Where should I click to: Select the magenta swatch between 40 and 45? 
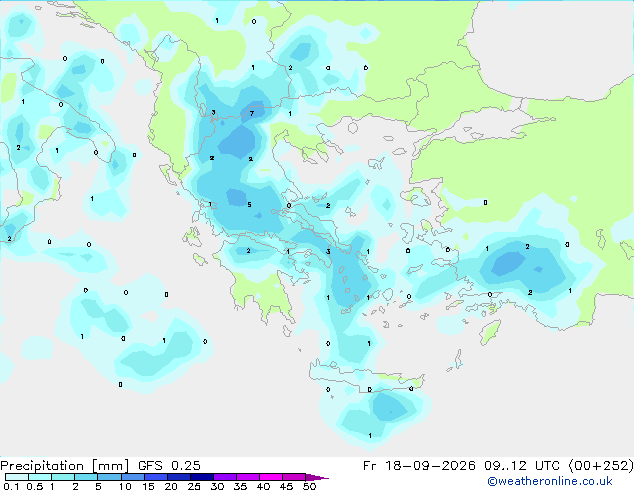tap(271, 477)
